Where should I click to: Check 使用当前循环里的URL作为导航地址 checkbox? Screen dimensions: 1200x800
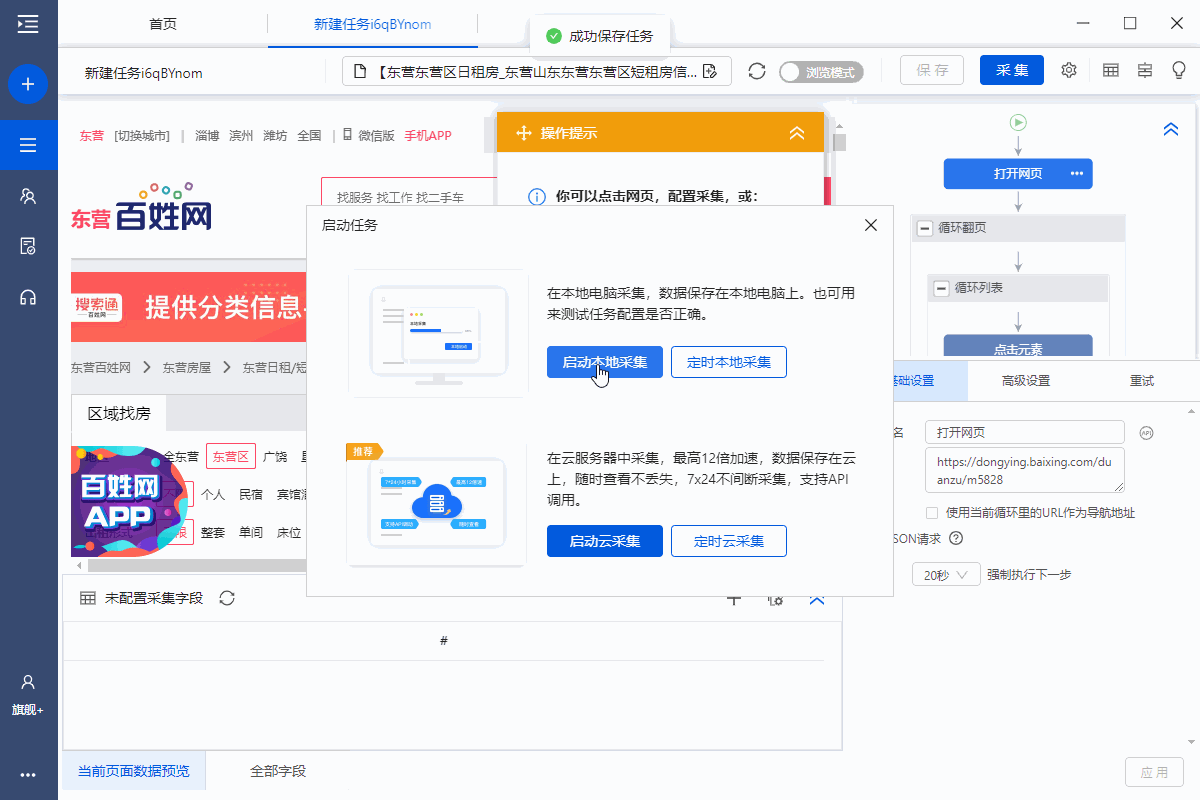(x=932, y=513)
